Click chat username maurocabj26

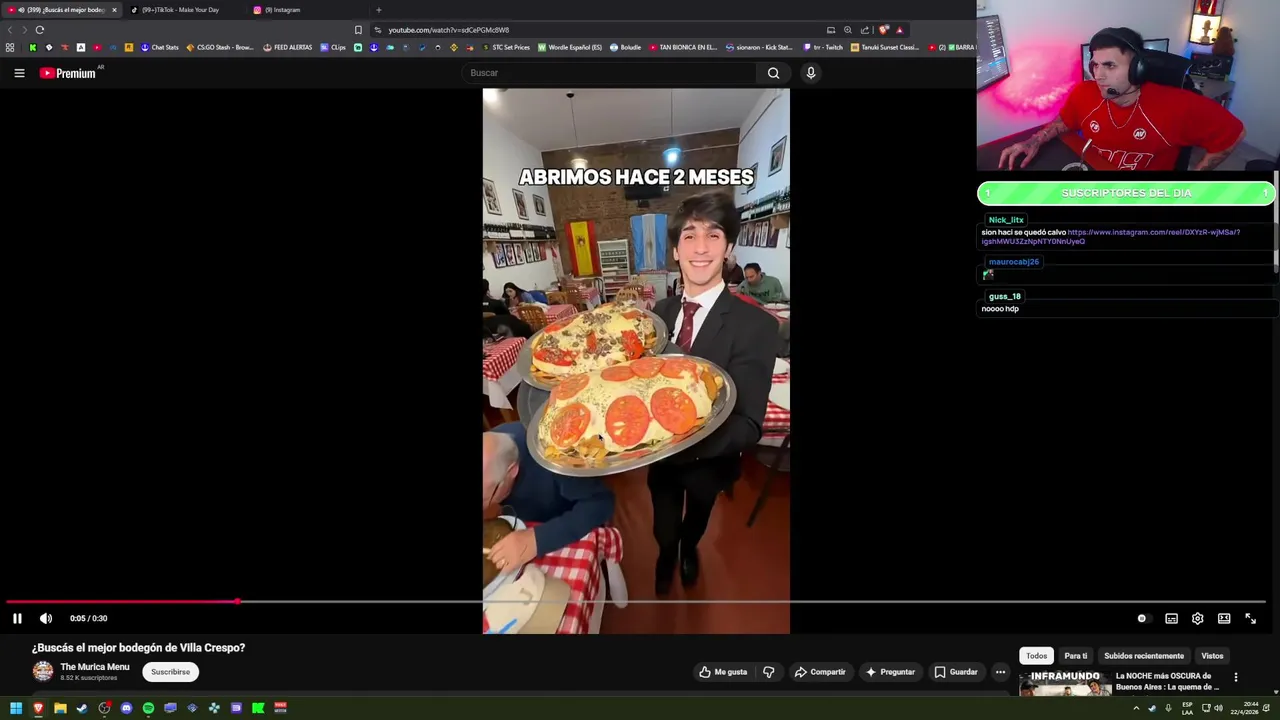click(1014, 262)
